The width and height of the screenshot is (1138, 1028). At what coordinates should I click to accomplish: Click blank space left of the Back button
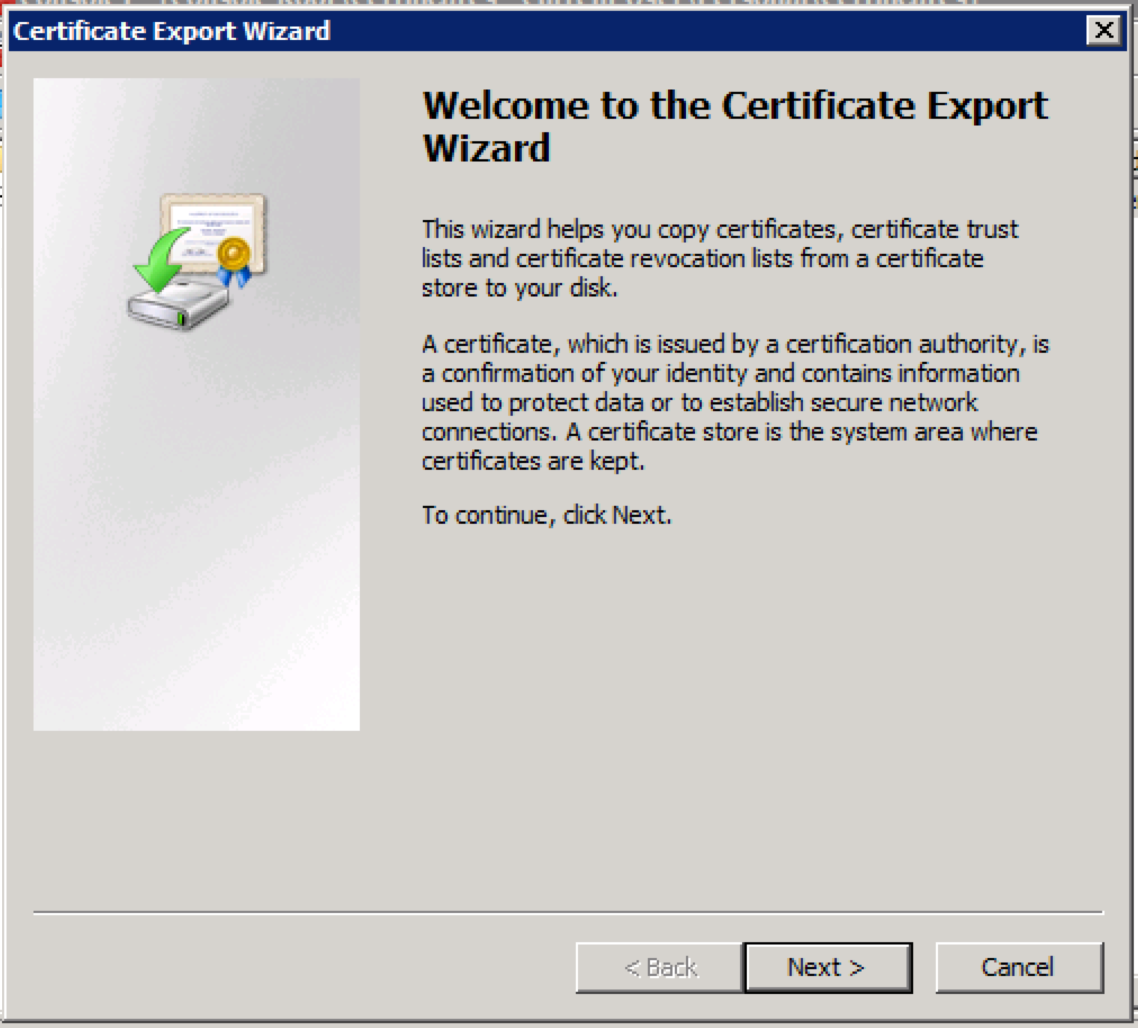click(x=300, y=967)
